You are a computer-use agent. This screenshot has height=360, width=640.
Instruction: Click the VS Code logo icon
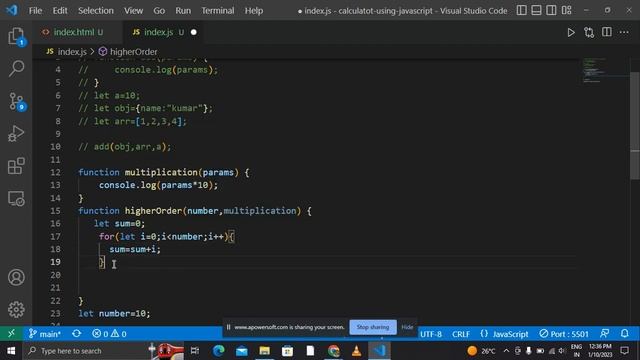pos(12,10)
